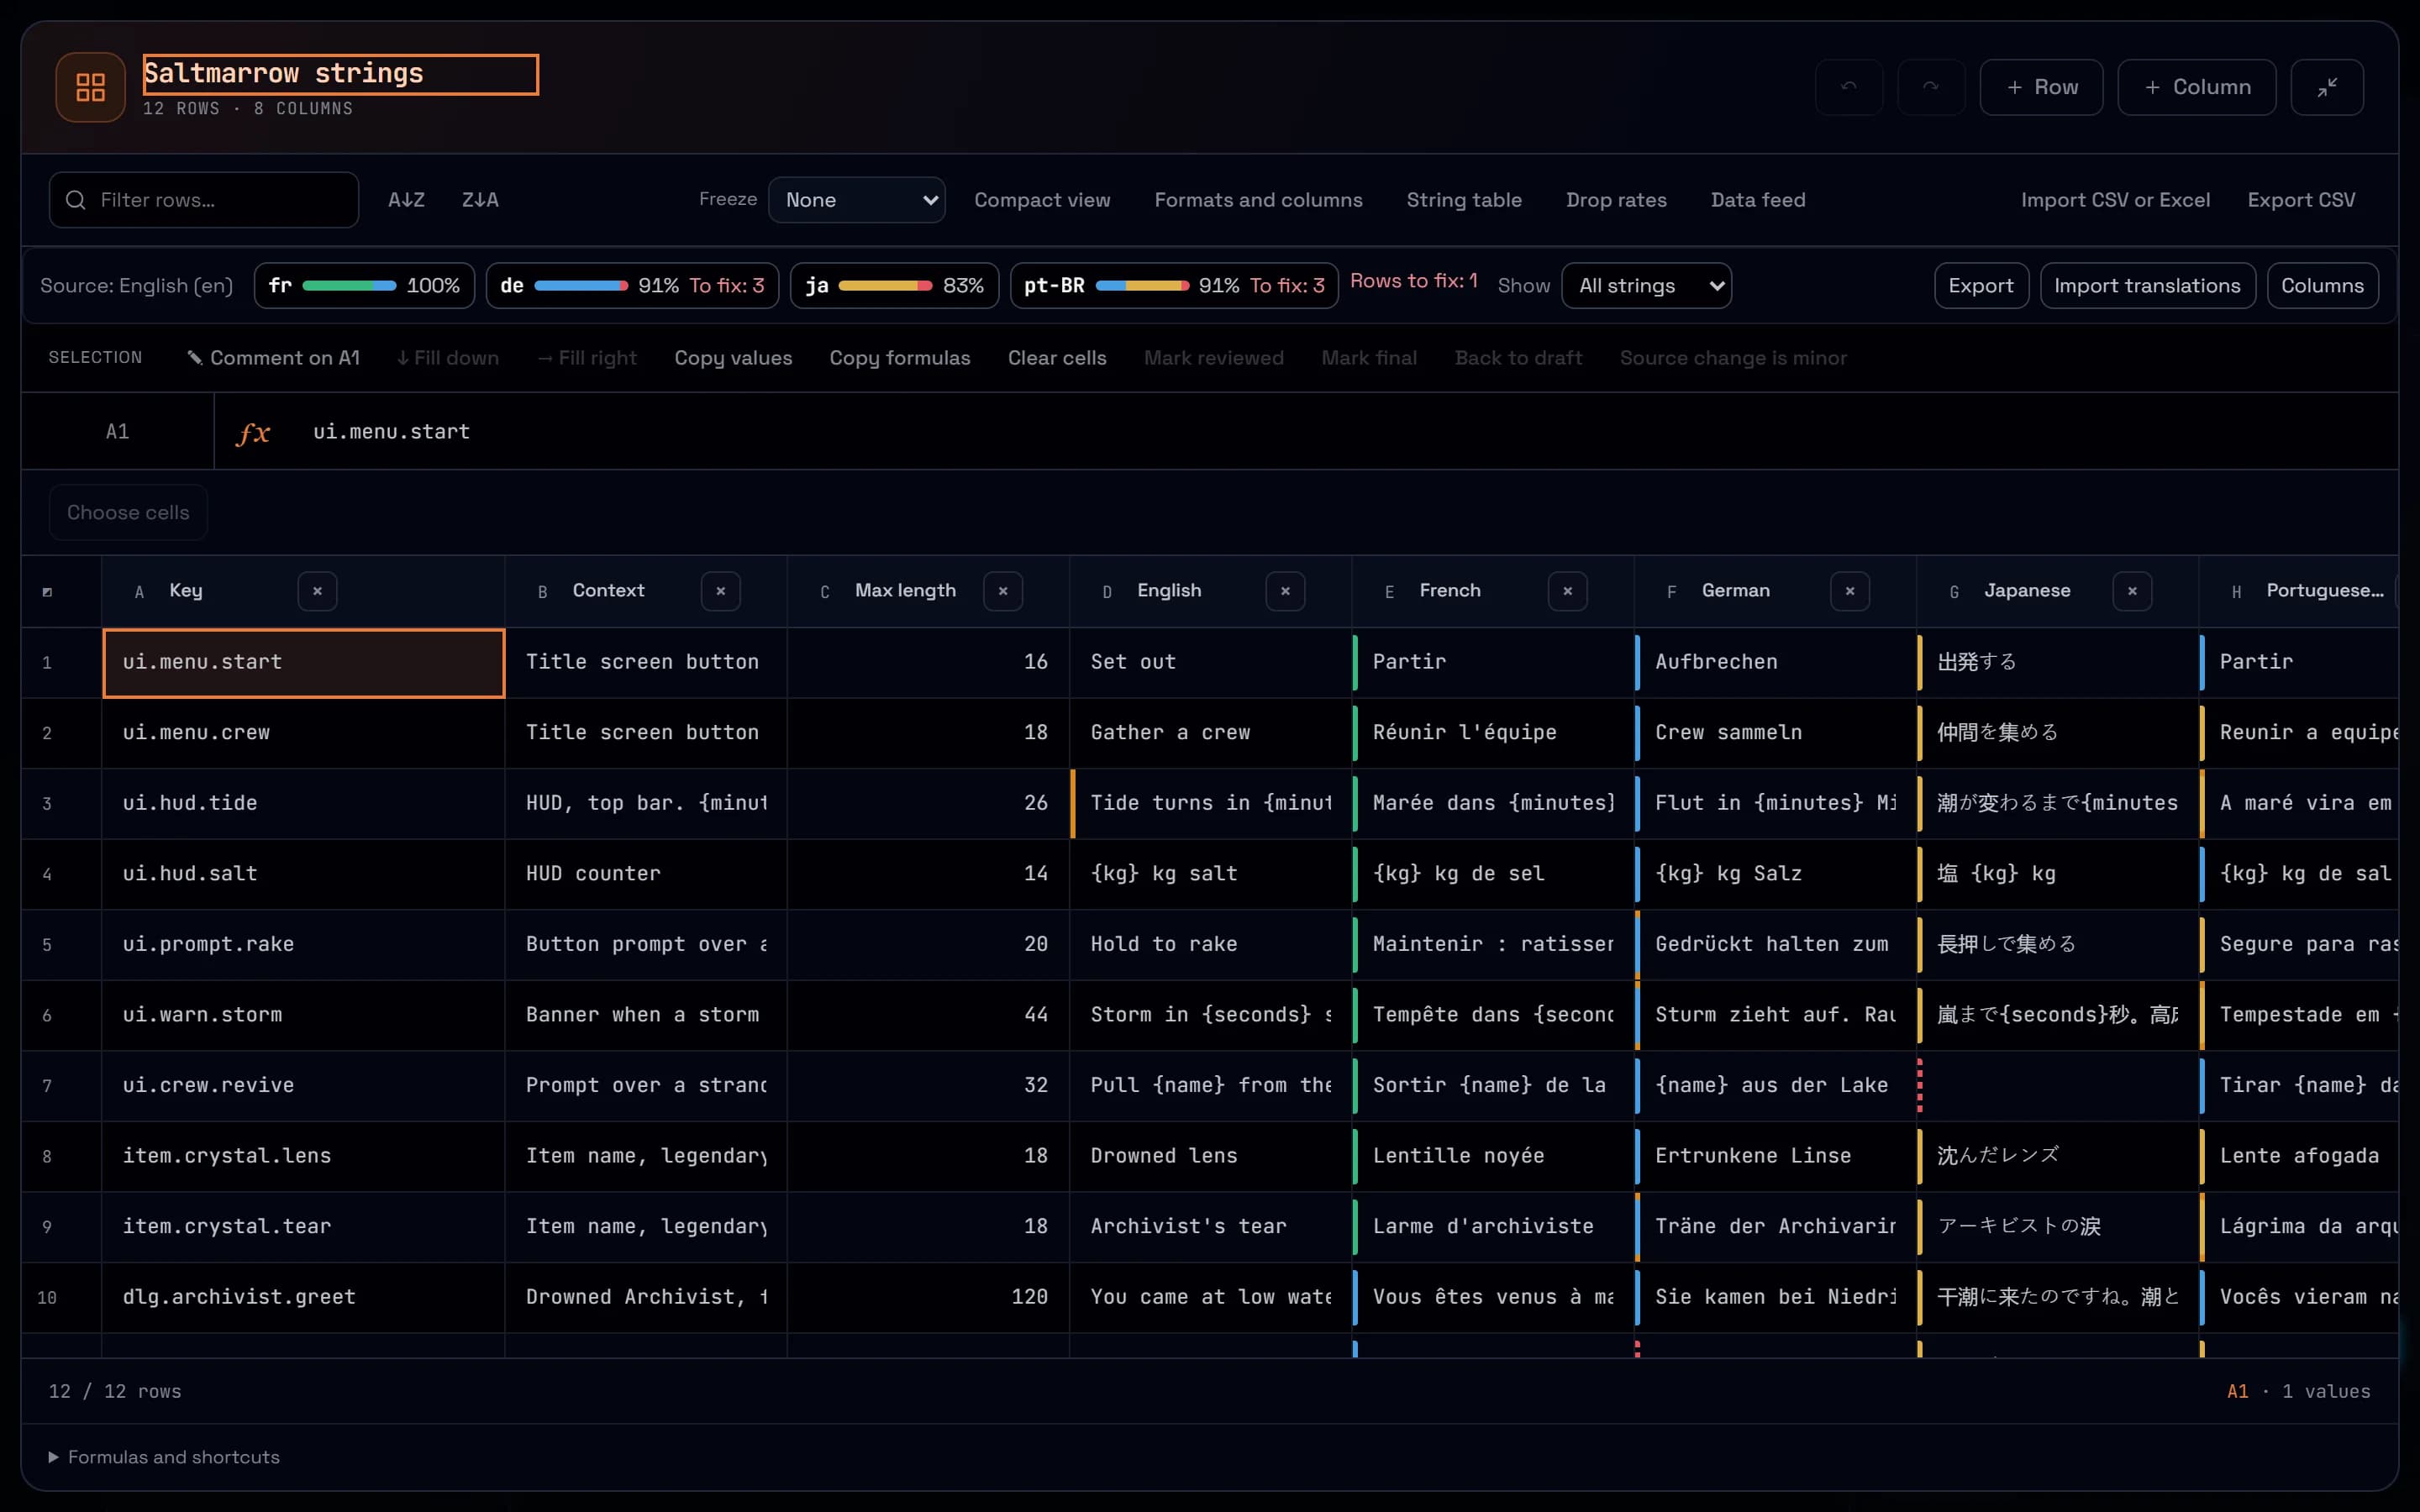This screenshot has height=1512, width=2420.
Task: Remove the German column via x
Action: 1850,591
